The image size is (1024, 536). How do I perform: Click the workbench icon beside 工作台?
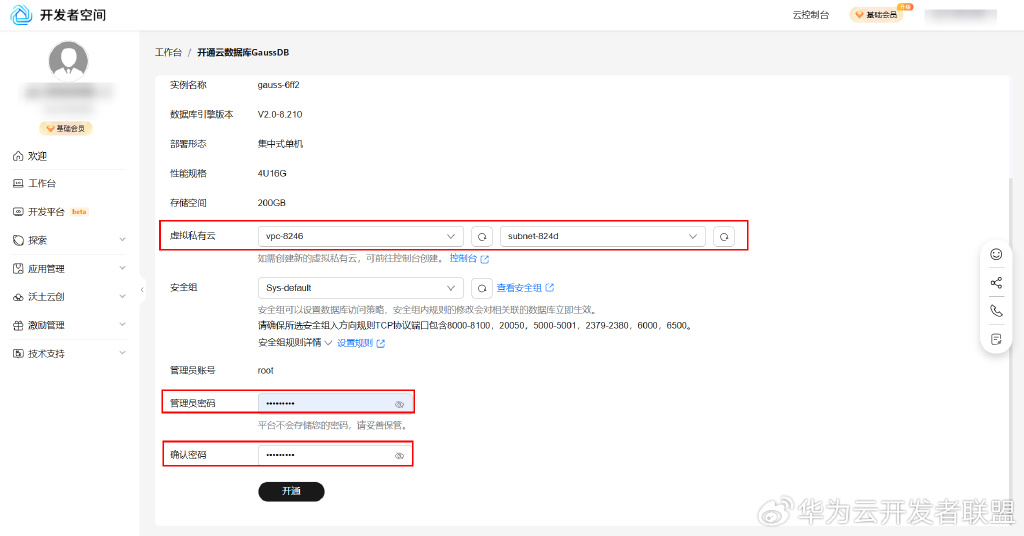tap(18, 183)
